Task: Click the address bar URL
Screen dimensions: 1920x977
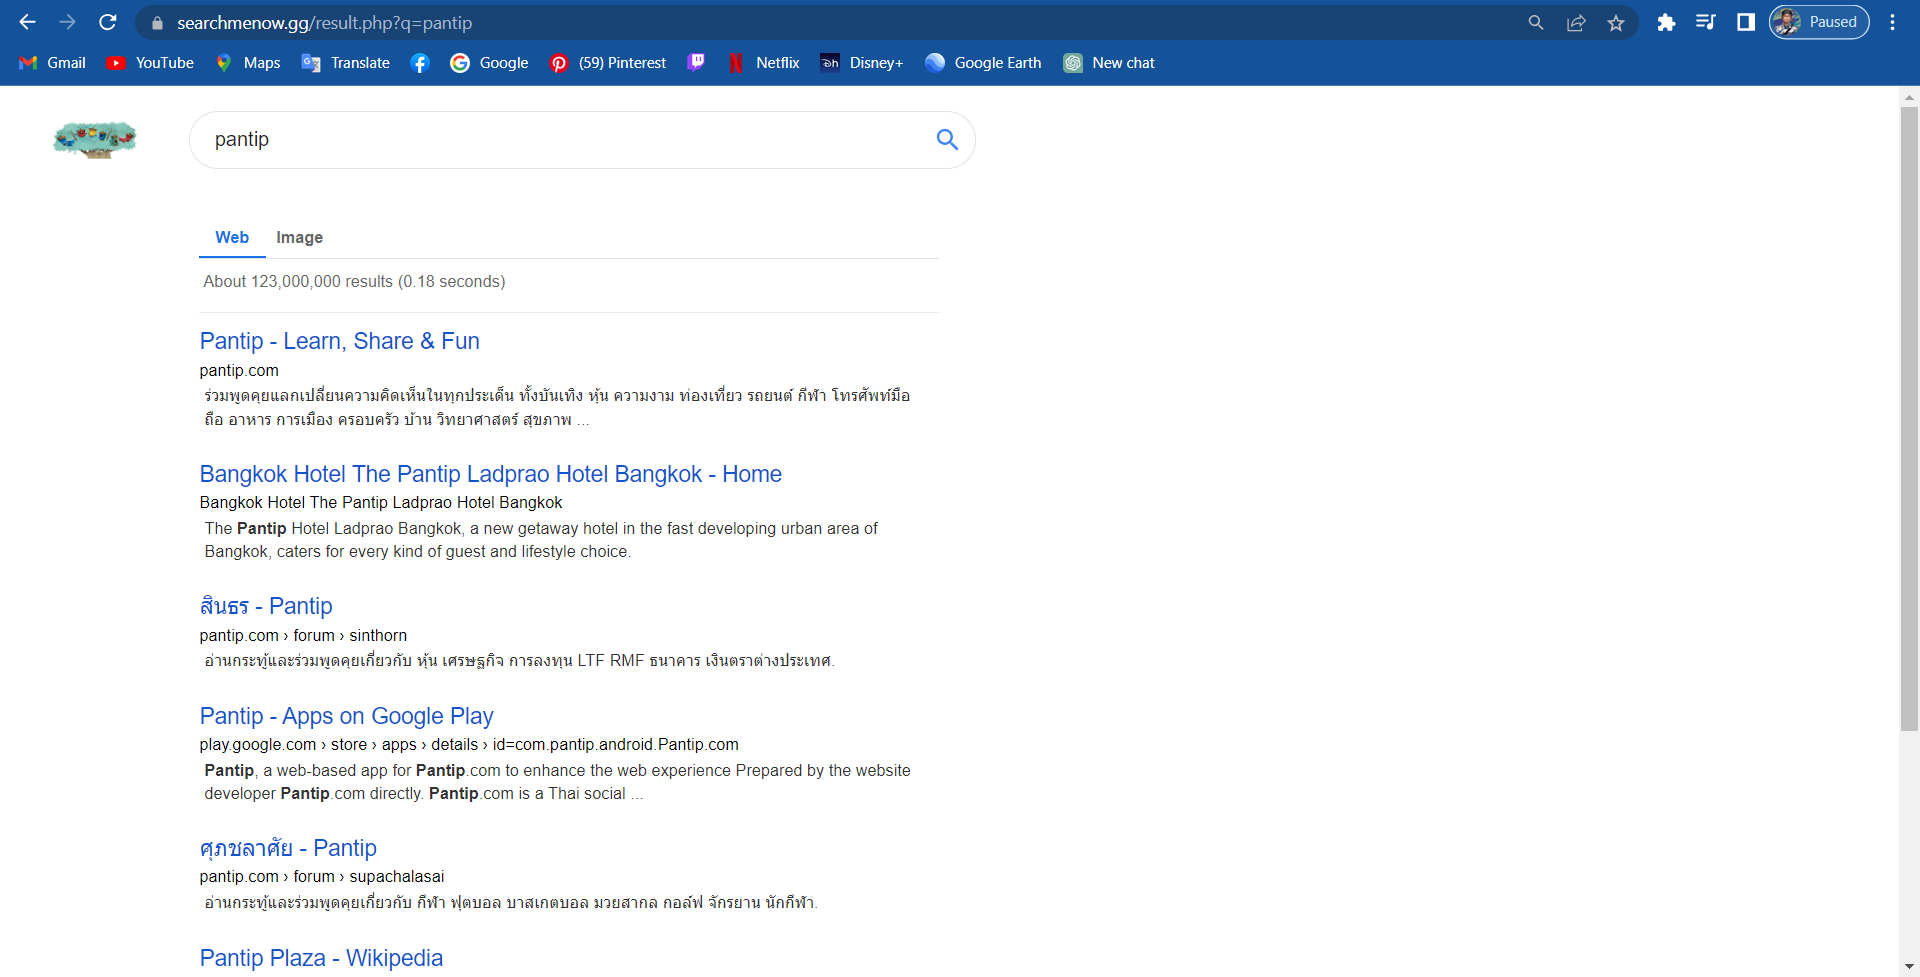Action: (324, 23)
